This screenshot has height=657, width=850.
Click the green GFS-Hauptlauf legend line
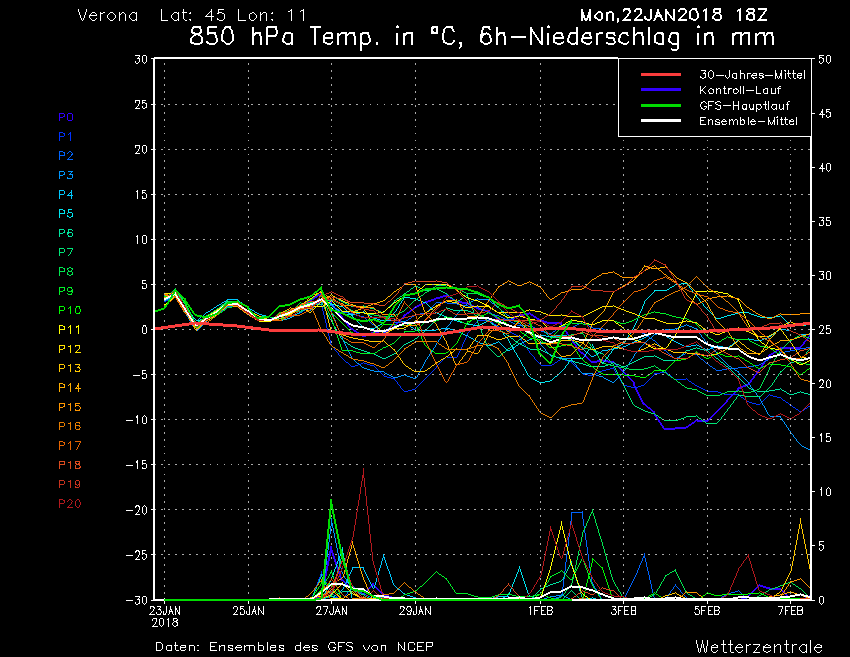pyautogui.click(x=661, y=105)
